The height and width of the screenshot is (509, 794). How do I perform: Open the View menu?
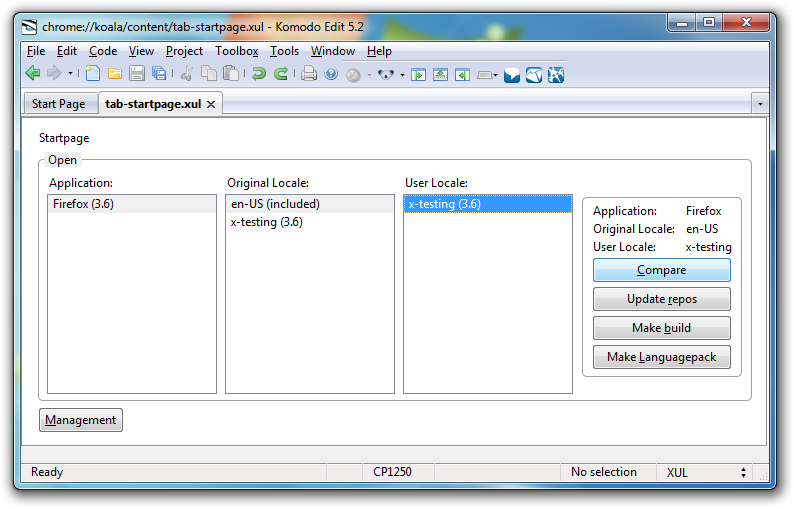pyautogui.click(x=141, y=51)
